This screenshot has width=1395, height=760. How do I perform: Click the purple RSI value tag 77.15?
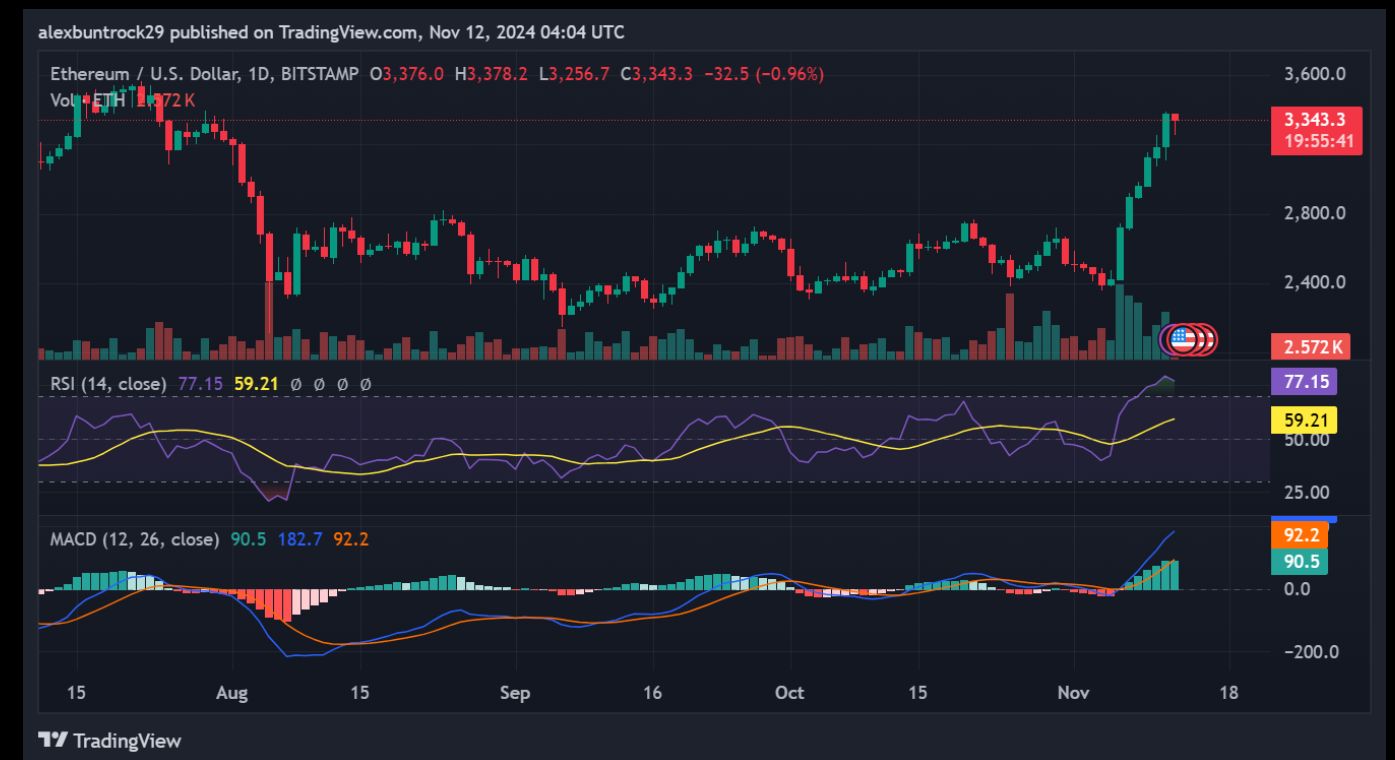click(x=1302, y=381)
